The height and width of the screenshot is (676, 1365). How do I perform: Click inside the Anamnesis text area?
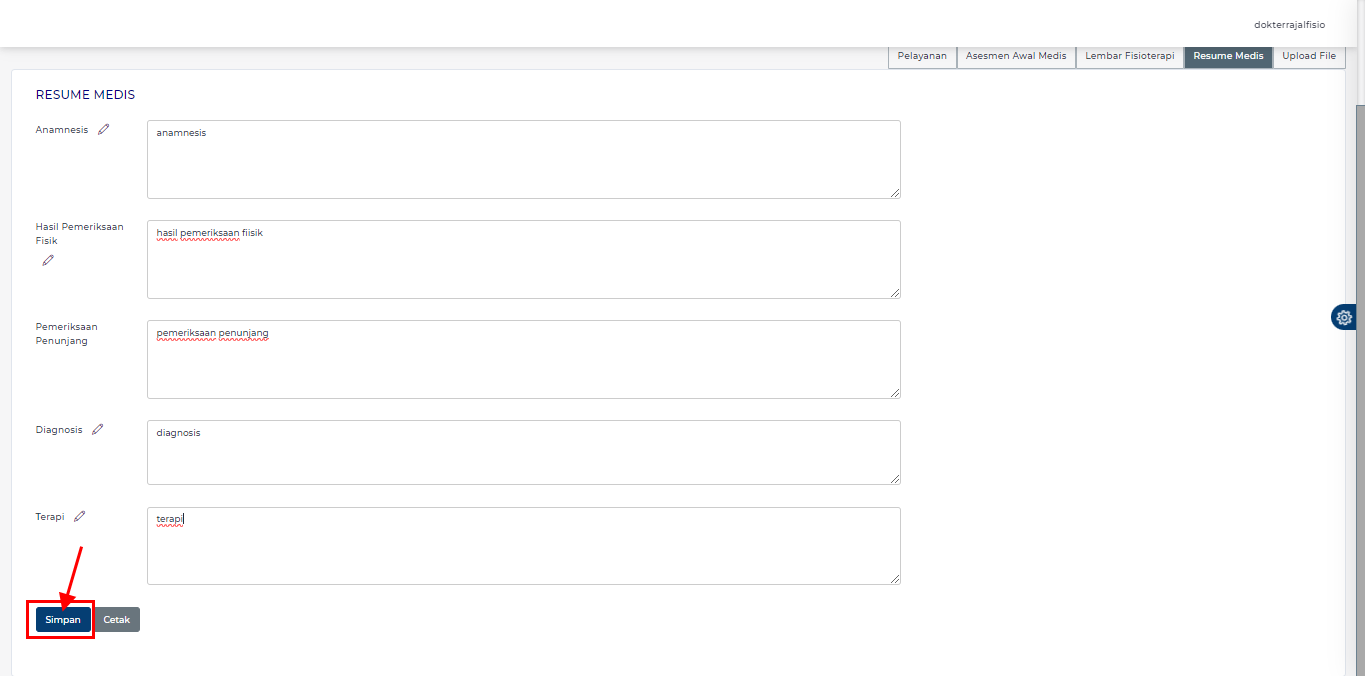[523, 160]
